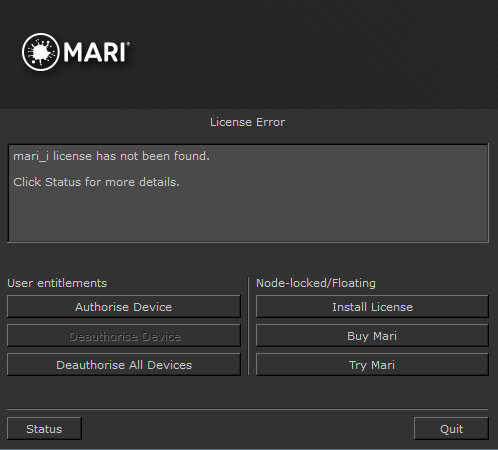Quit the Mari license dialog

click(x=451, y=429)
